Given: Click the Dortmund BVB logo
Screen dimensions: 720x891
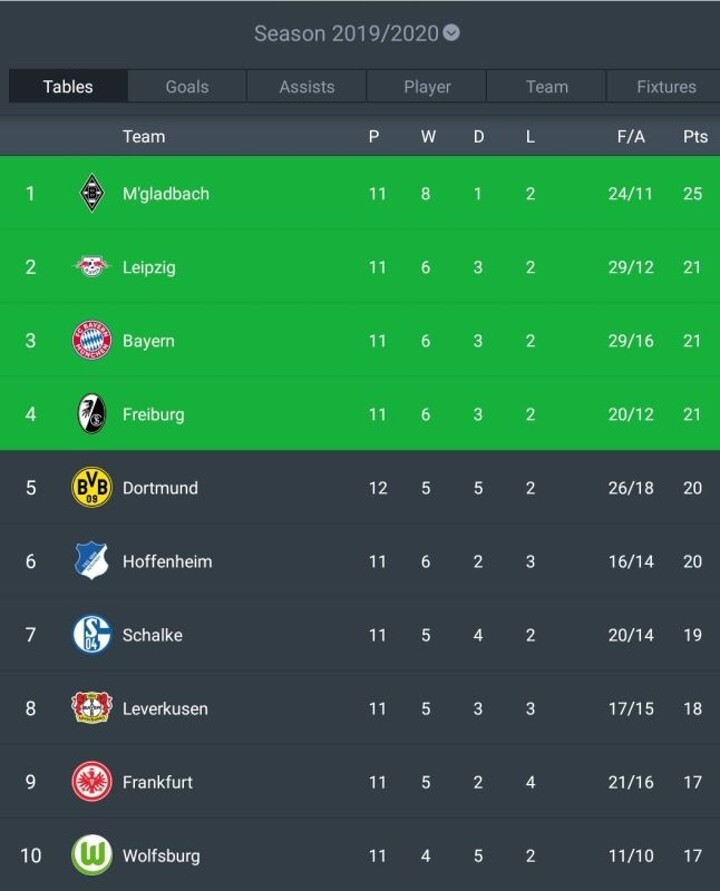Looking at the screenshot, I should point(91,487).
